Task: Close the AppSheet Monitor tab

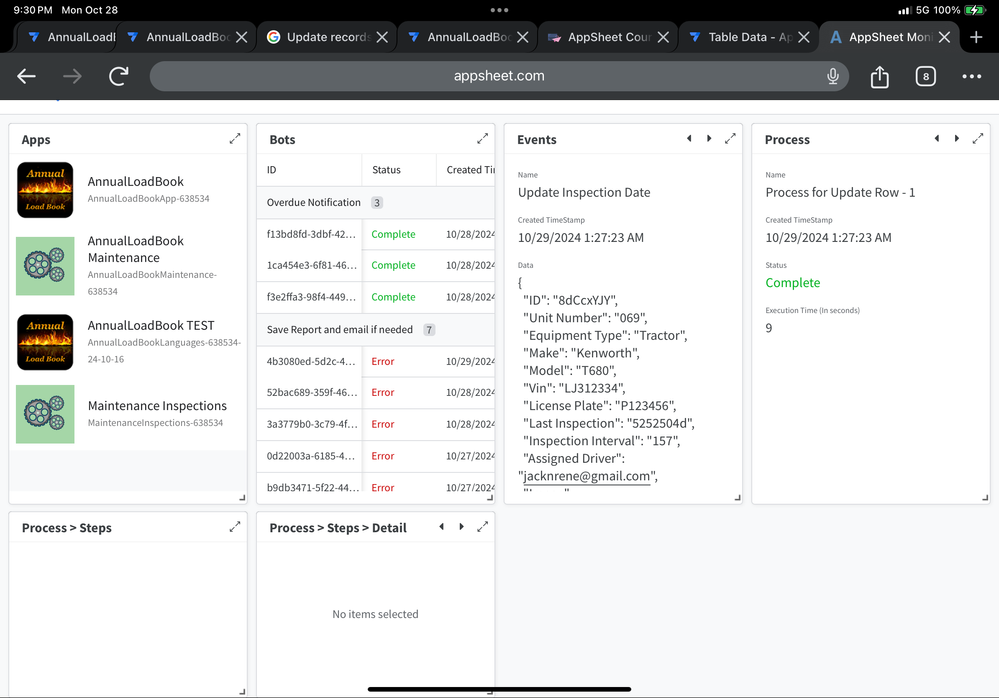Action: [944, 37]
